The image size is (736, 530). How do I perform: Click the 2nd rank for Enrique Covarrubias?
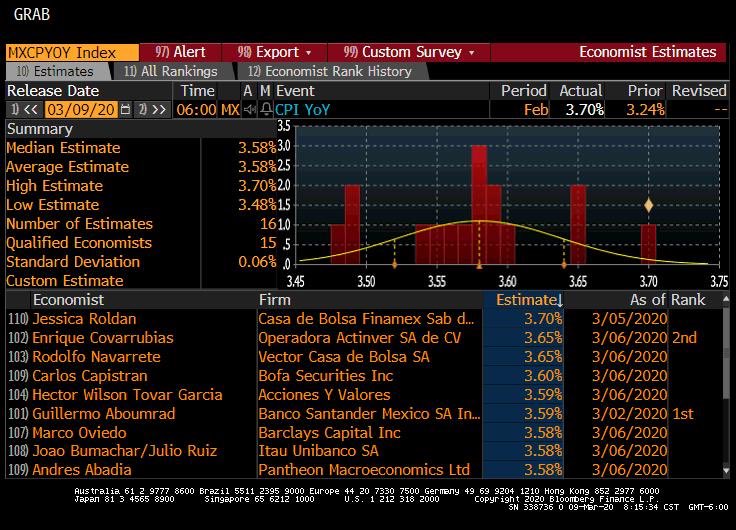pos(684,338)
